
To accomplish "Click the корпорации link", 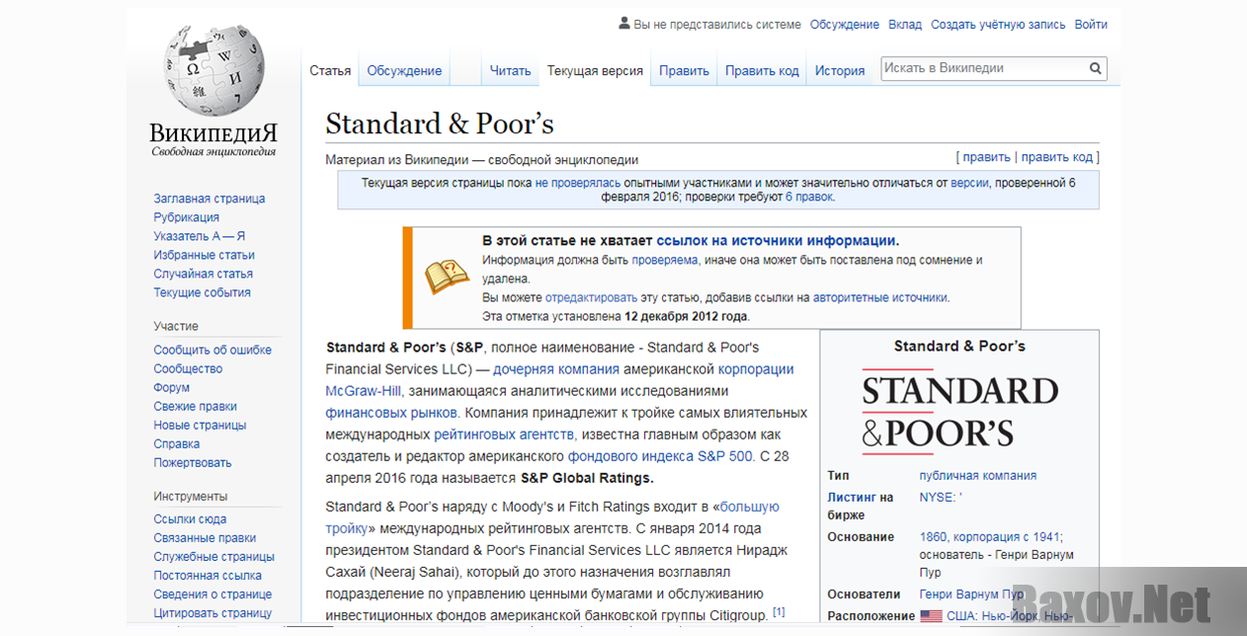I will click(756, 369).
